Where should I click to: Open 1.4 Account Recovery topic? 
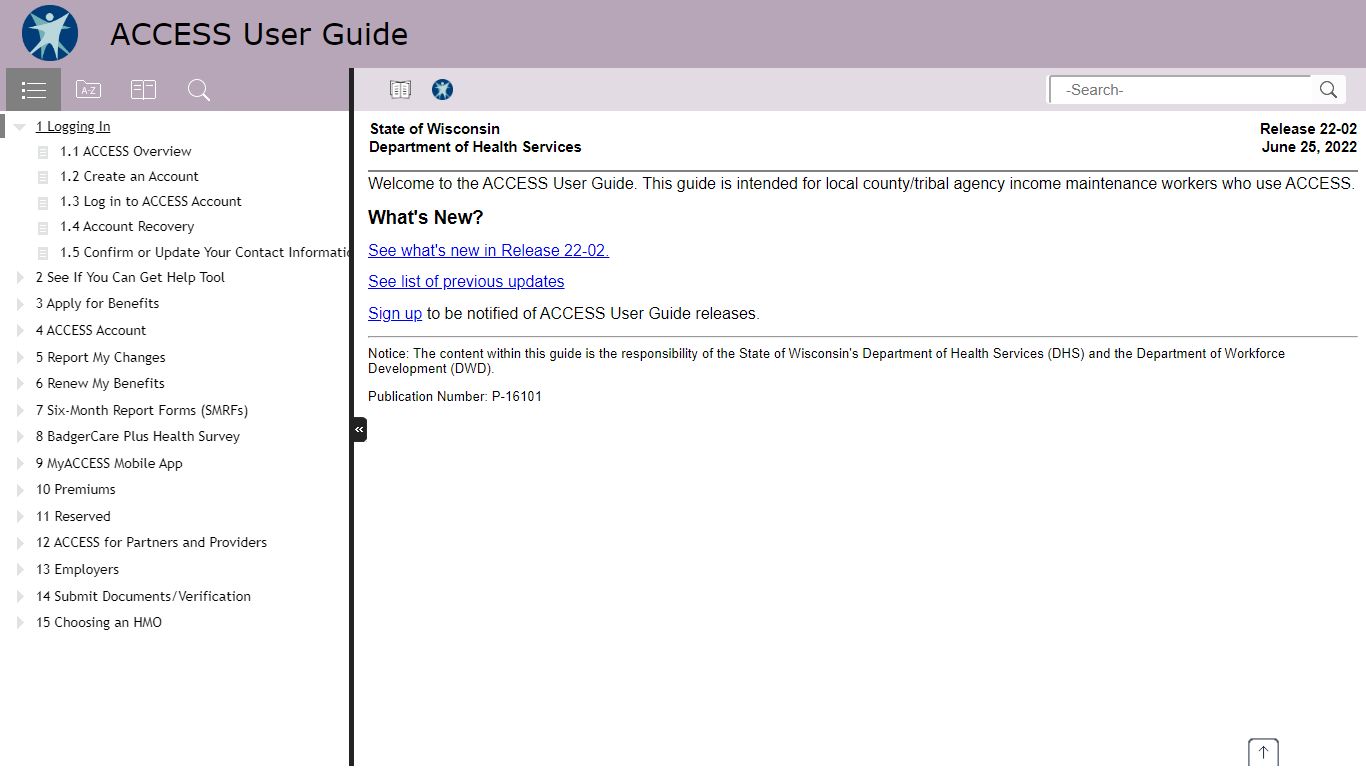tap(127, 227)
